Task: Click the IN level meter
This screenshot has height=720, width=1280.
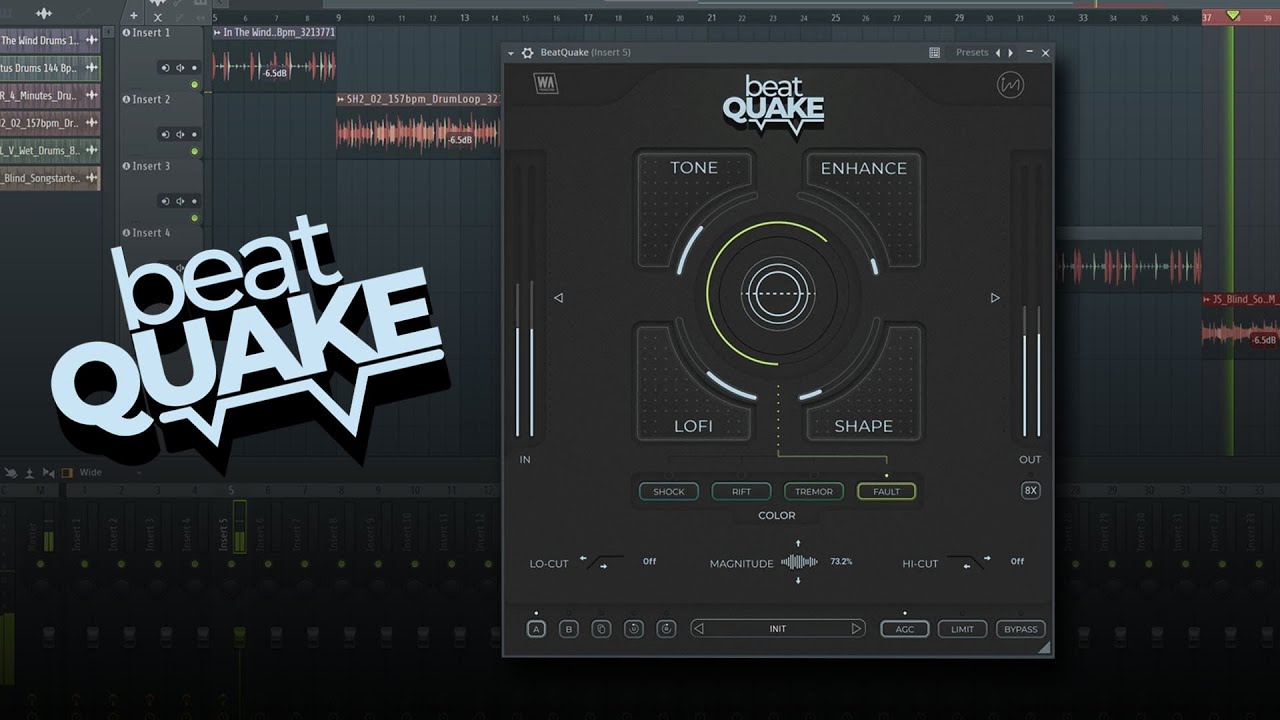Action: [x=525, y=298]
